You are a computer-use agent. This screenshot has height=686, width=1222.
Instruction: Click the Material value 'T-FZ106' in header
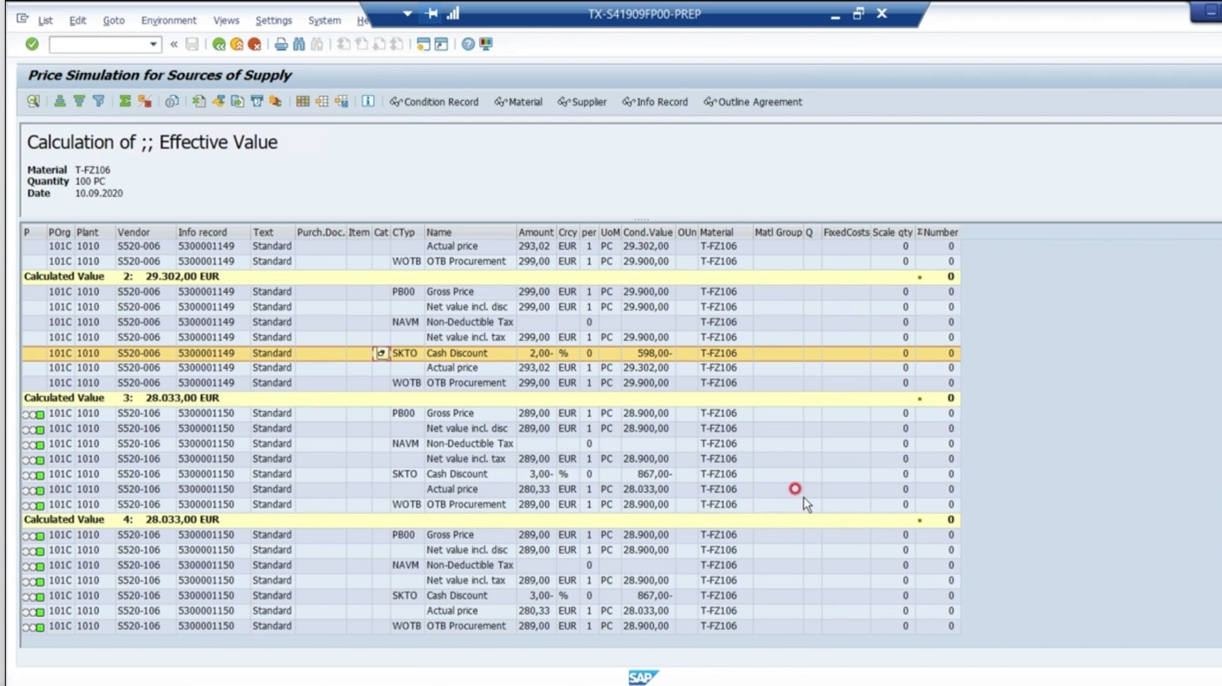(x=92, y=170)
